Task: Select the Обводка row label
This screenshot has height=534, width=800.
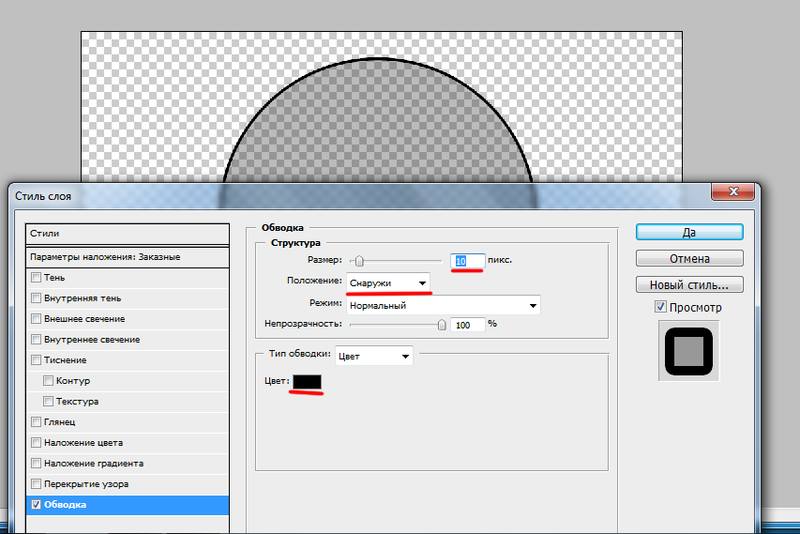Action: point(65,504)
